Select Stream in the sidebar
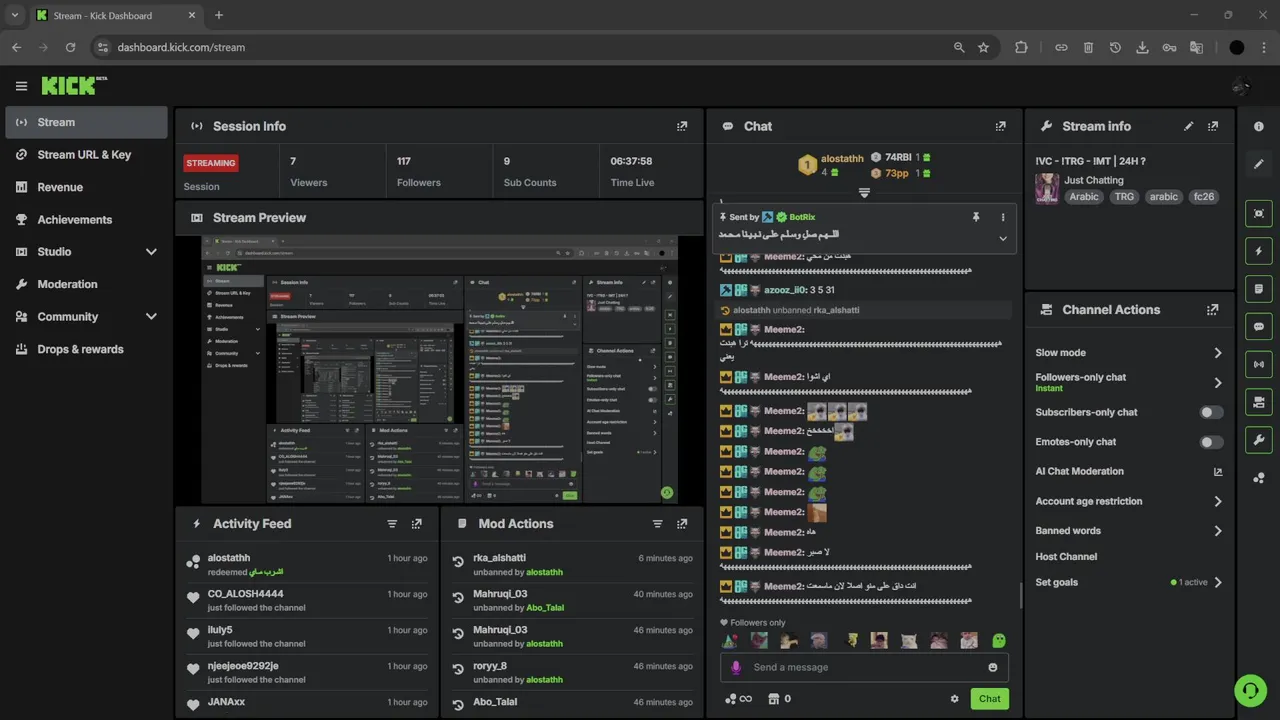 pyautogui.click(x=86, y=122)
